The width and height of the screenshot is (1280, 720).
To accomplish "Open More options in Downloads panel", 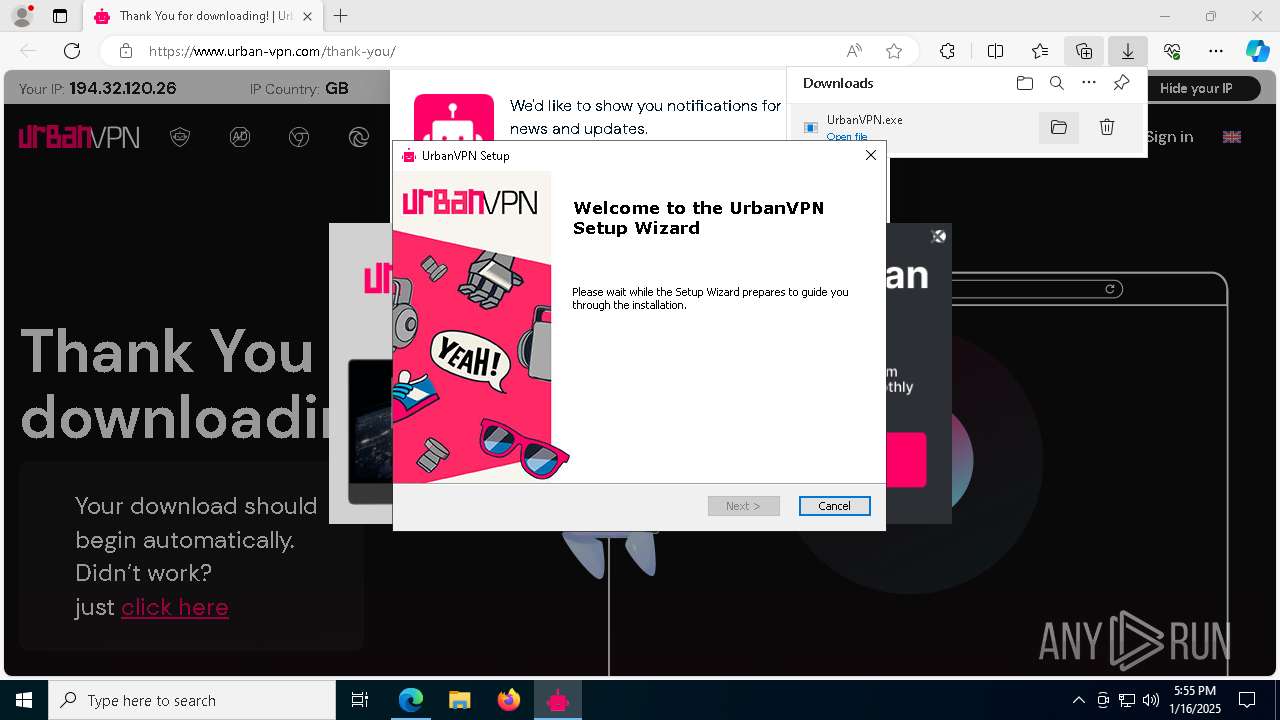I will pos(1089,83).
